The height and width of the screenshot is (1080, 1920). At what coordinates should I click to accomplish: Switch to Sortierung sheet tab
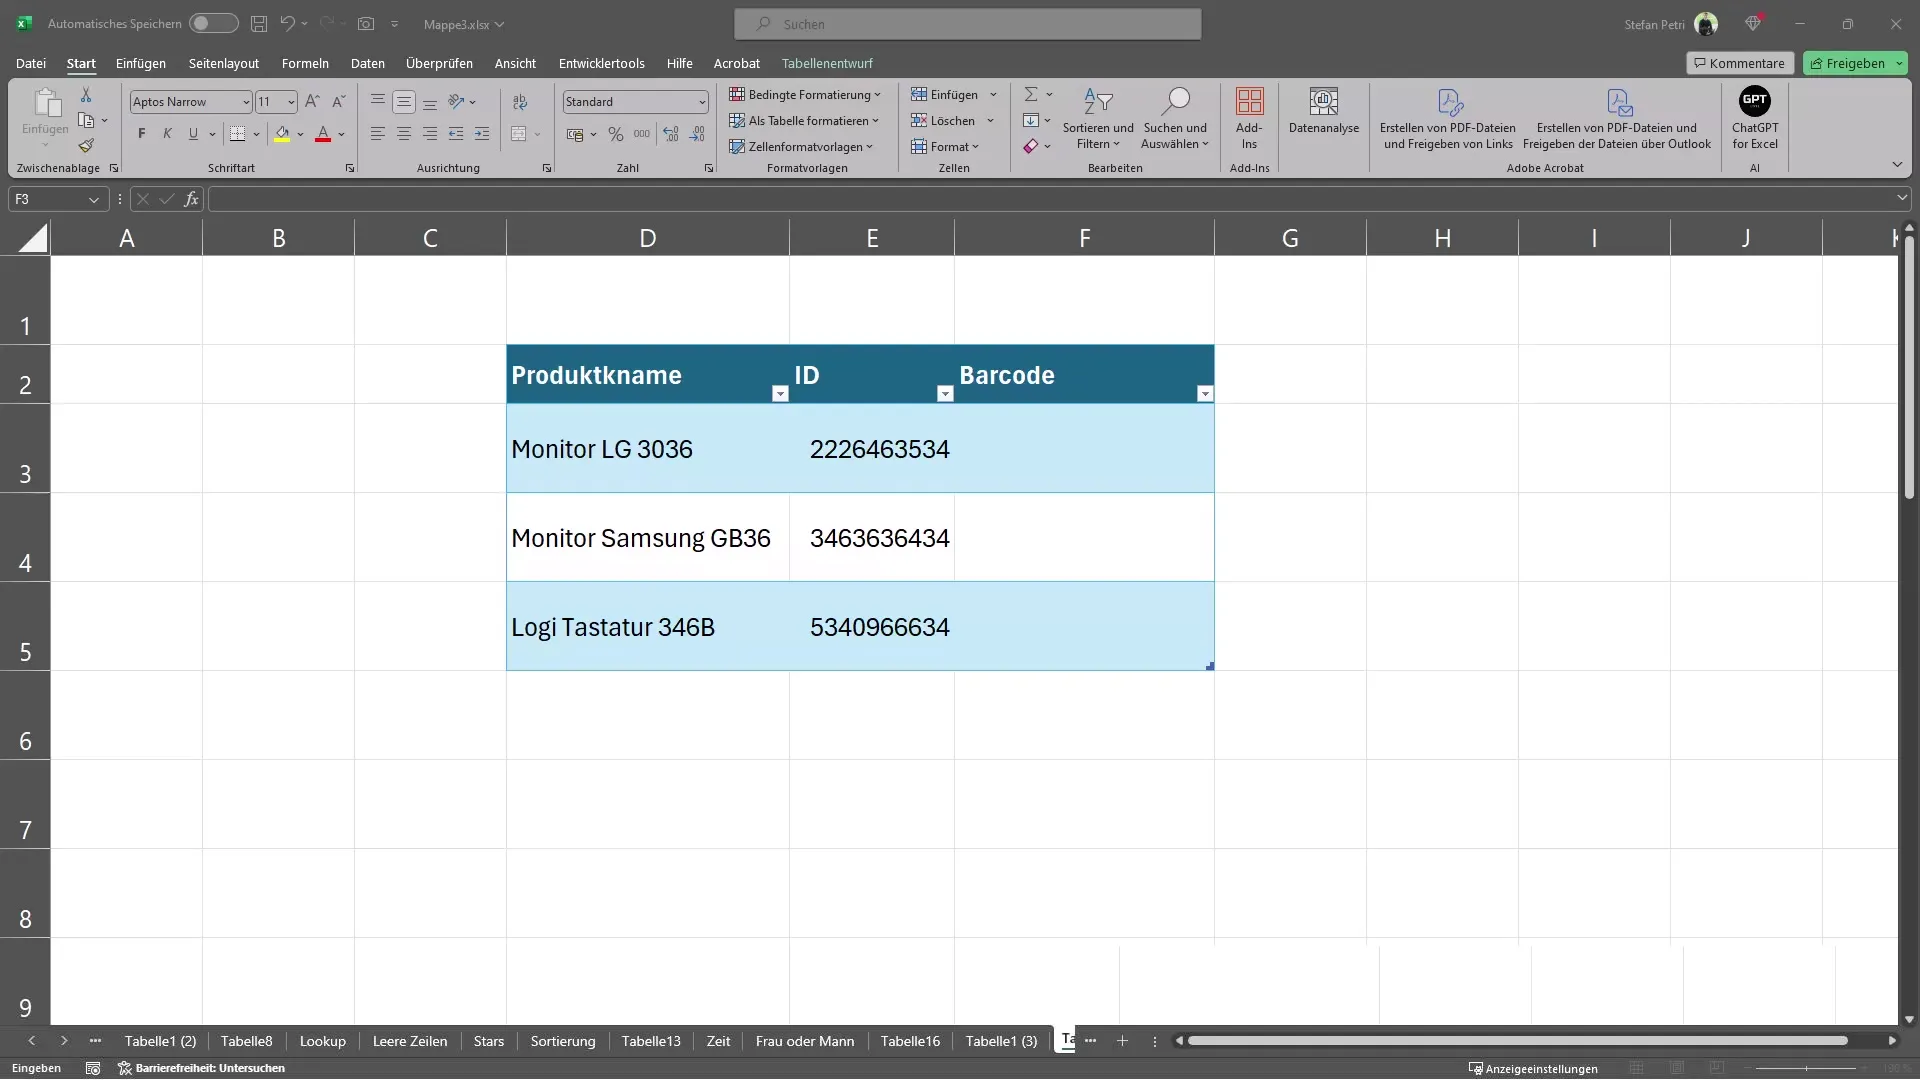click(563, 1041)
